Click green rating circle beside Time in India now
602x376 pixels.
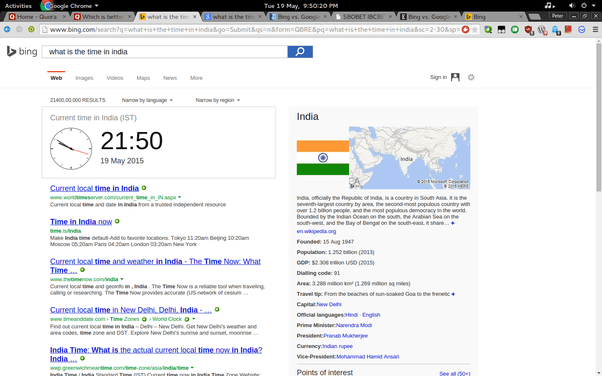pos(117,221)
